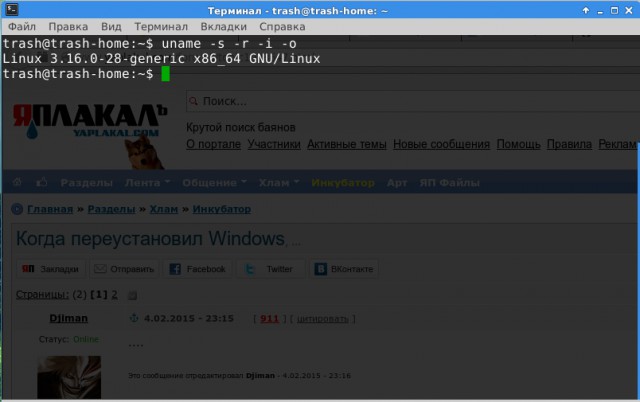Share the topic on Facebook
Viewport: 640px width, 402px height.
pyautogui.click(x=198, y=269)
